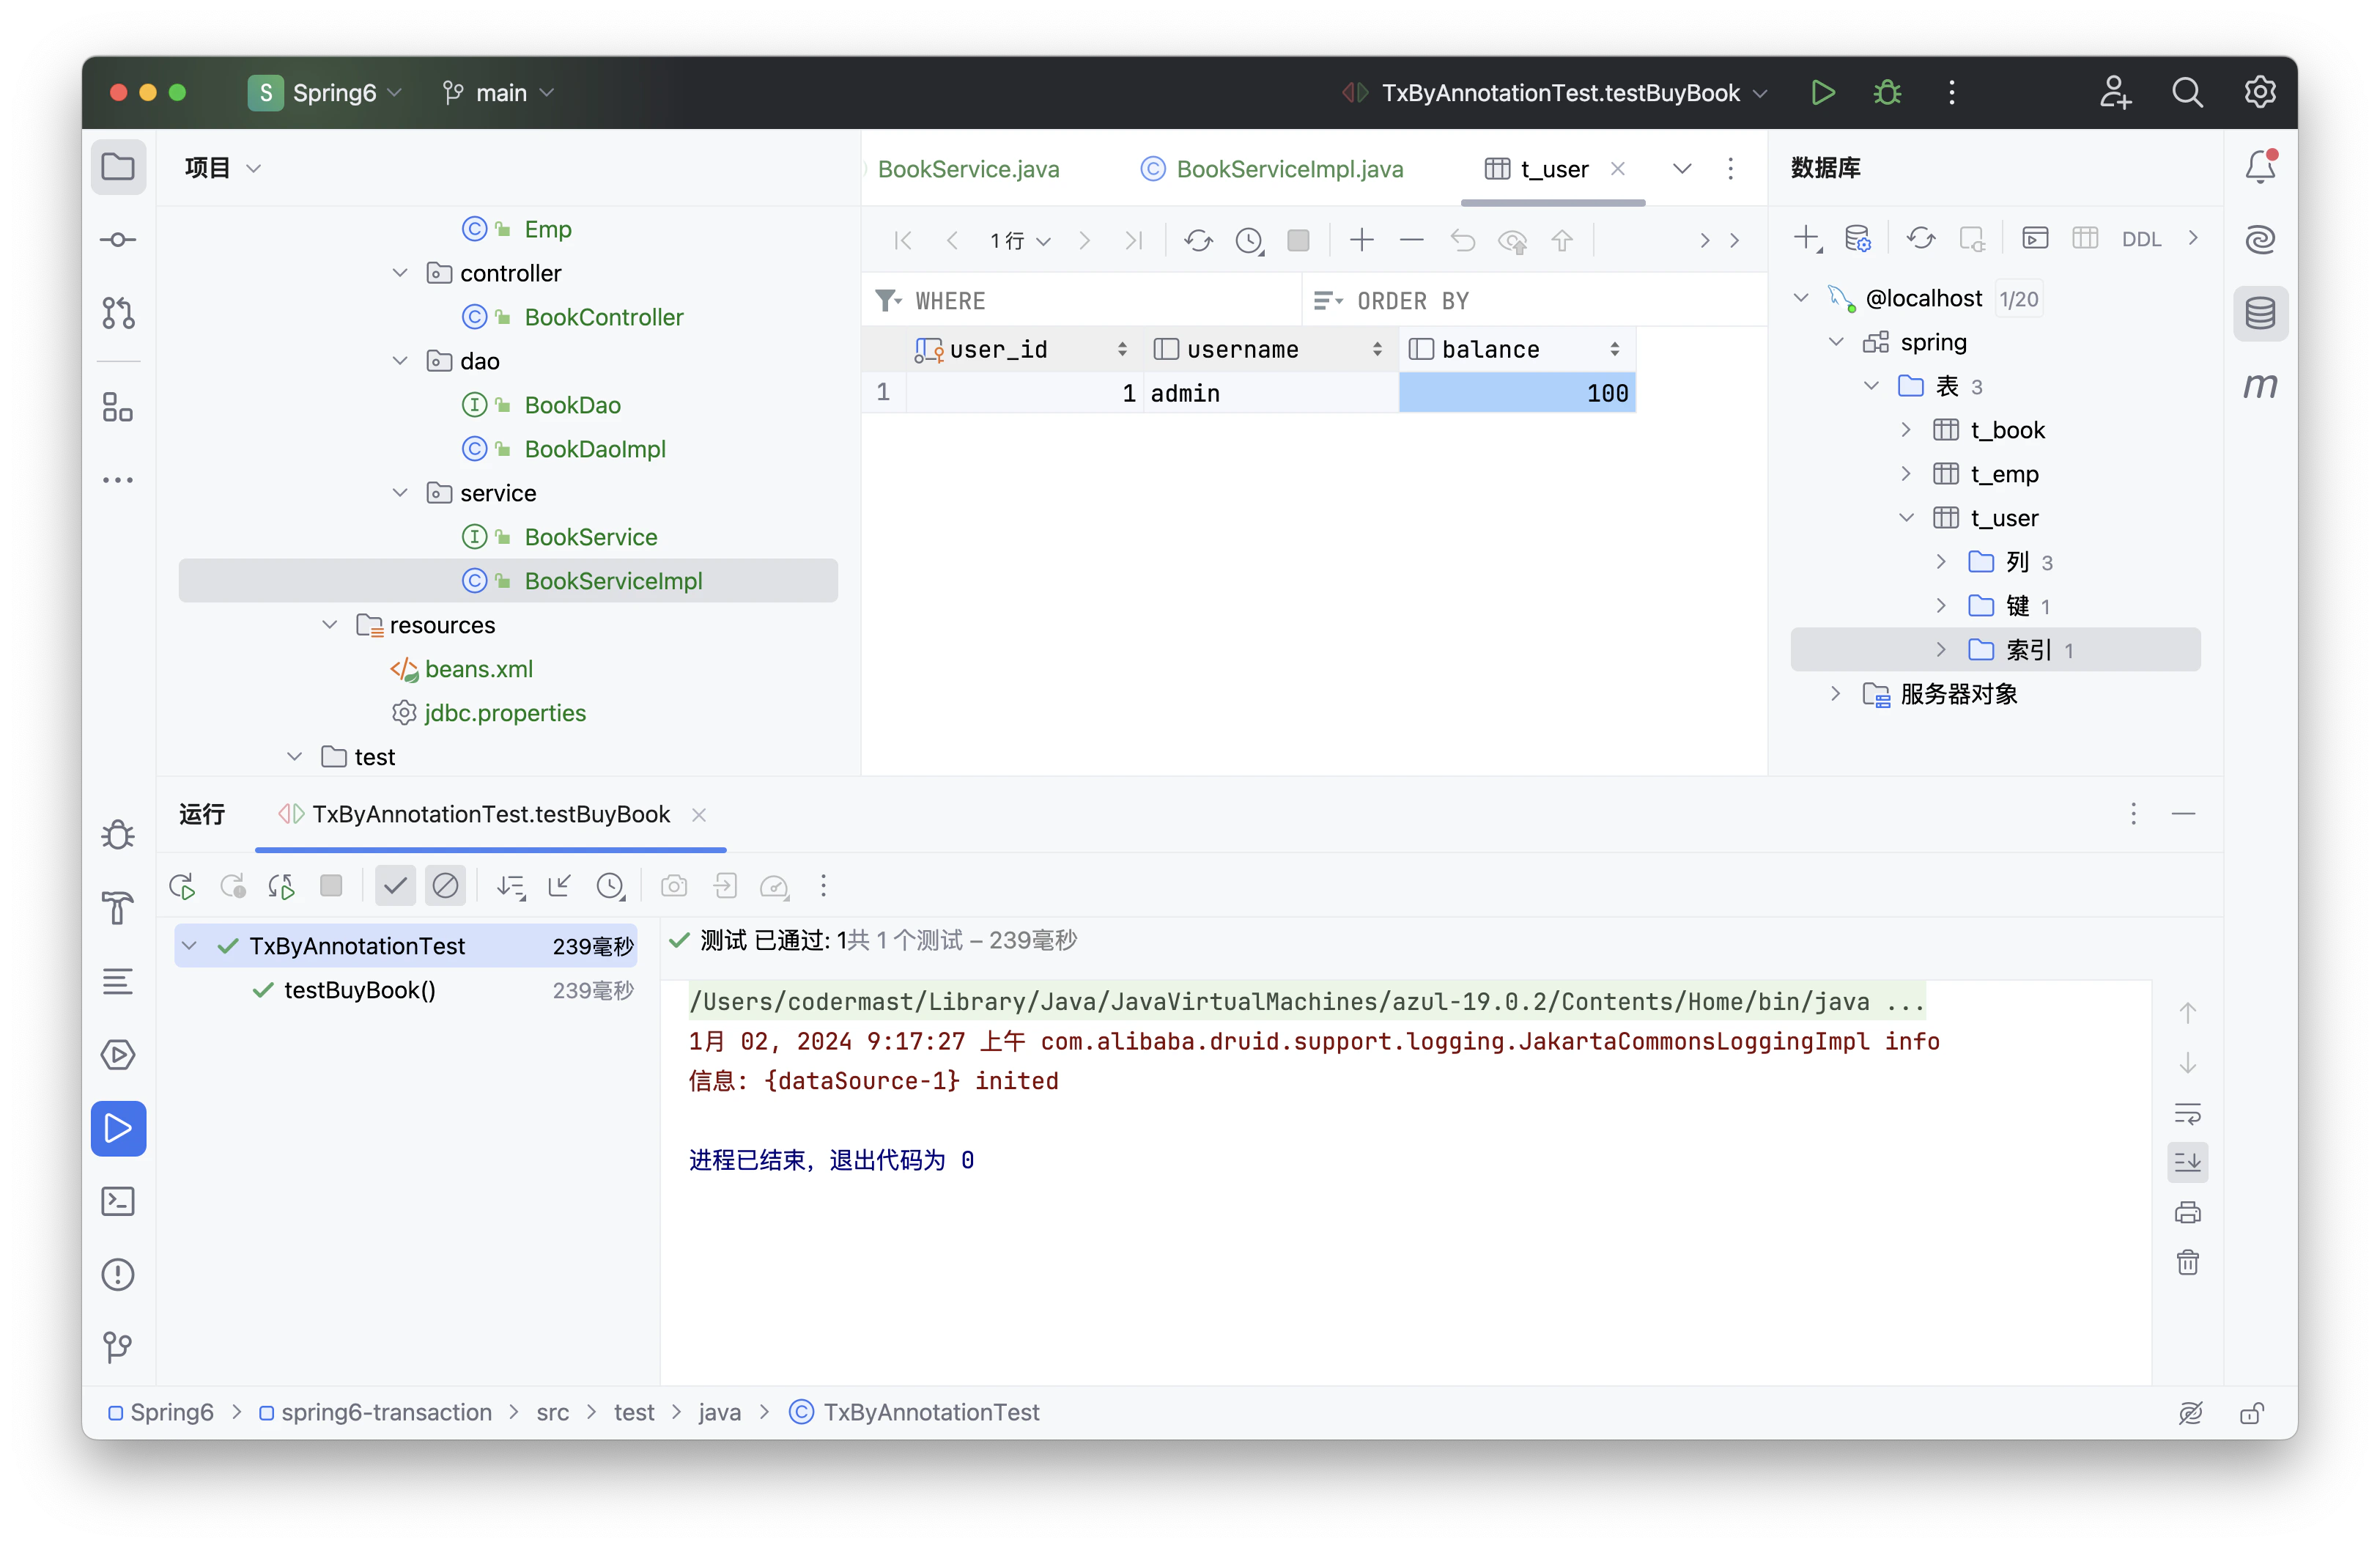The image size is (2380, 1548).
Task: Reload the t_user table data
Action: [x=1198, y=240]
